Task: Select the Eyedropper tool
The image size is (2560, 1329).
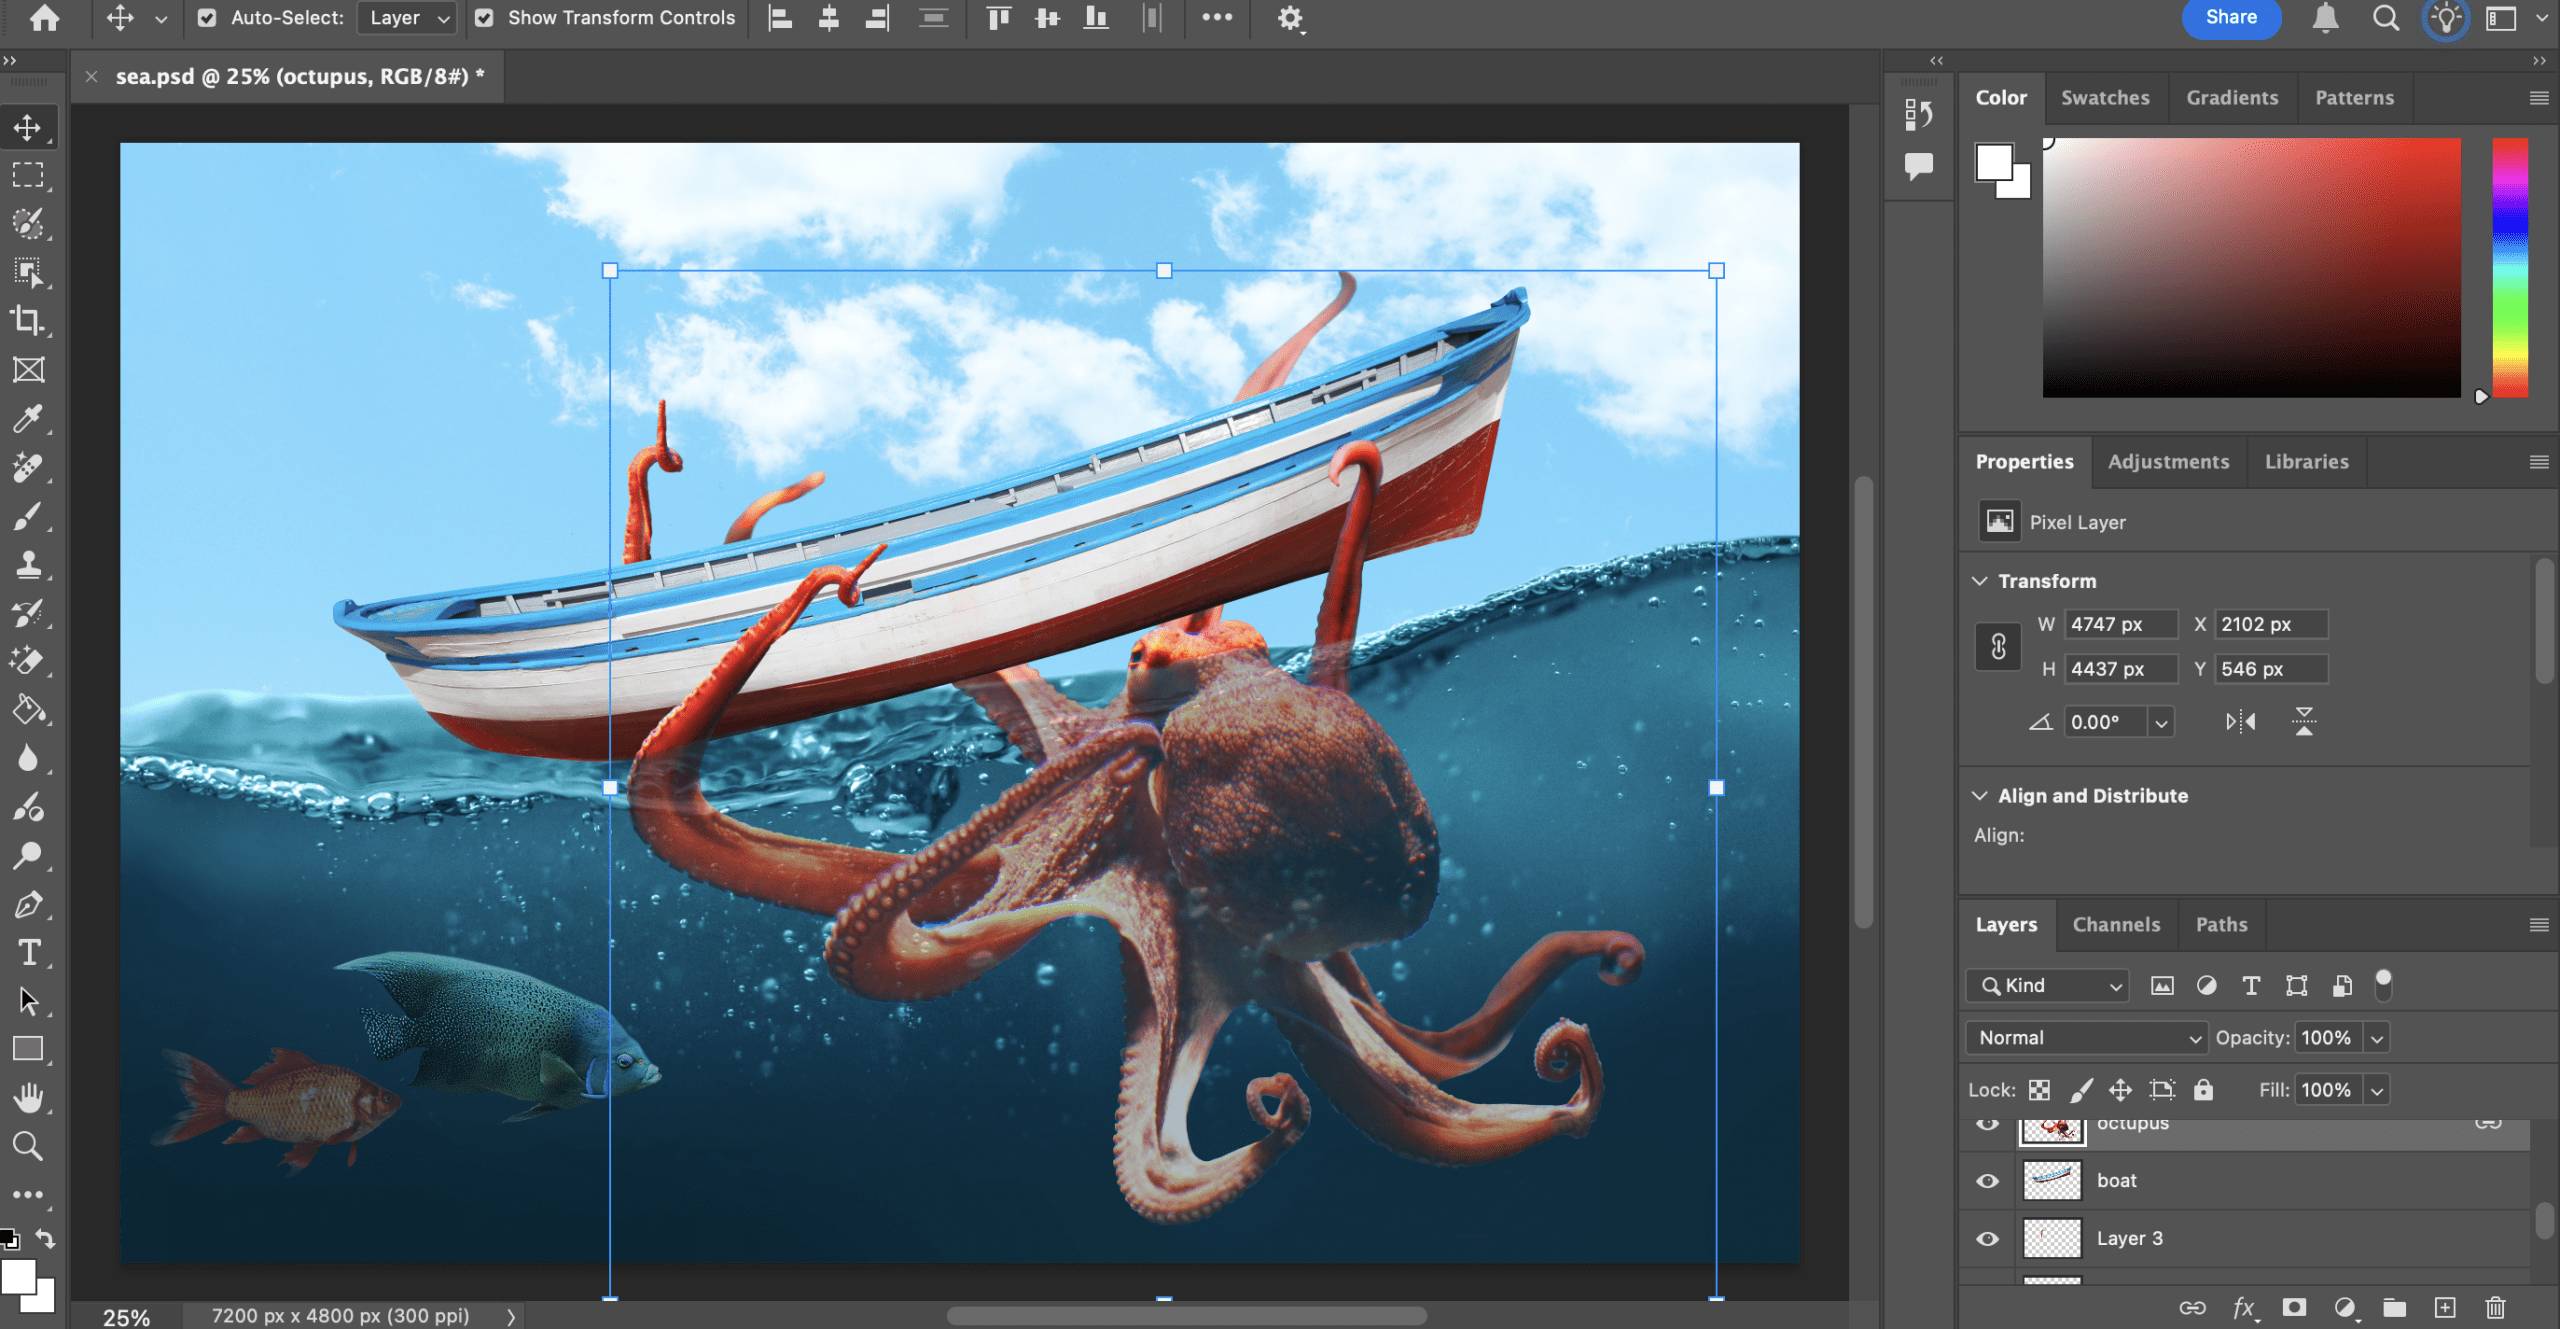Action: (x=28, y=418)
